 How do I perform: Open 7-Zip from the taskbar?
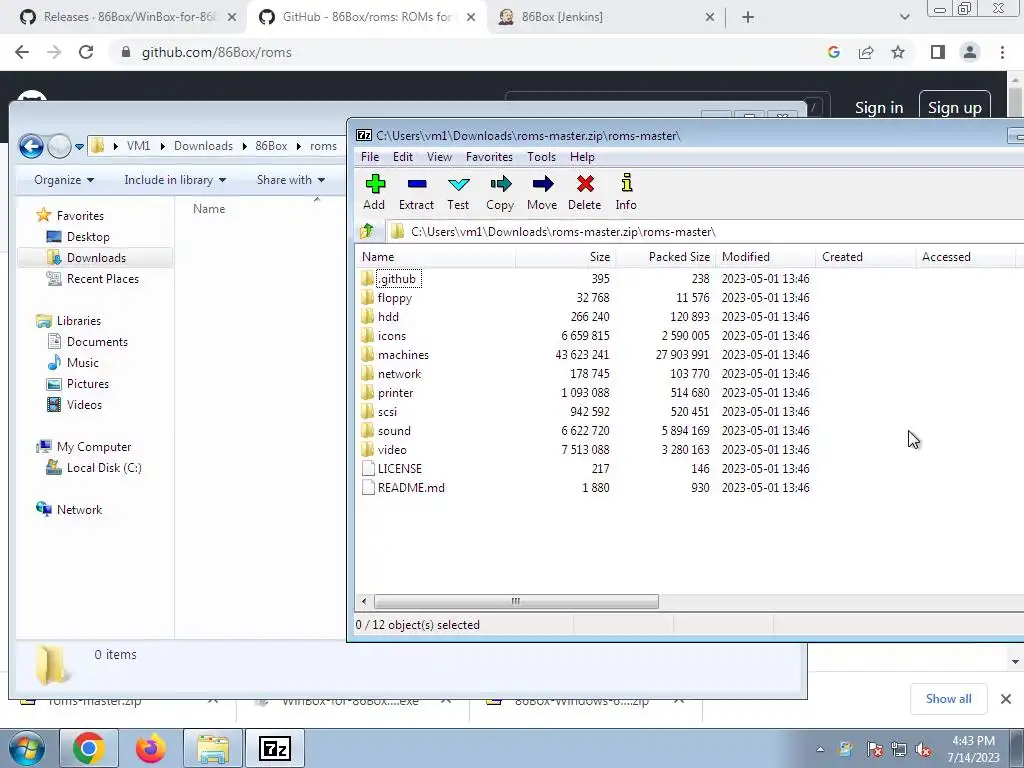[274, 748]
